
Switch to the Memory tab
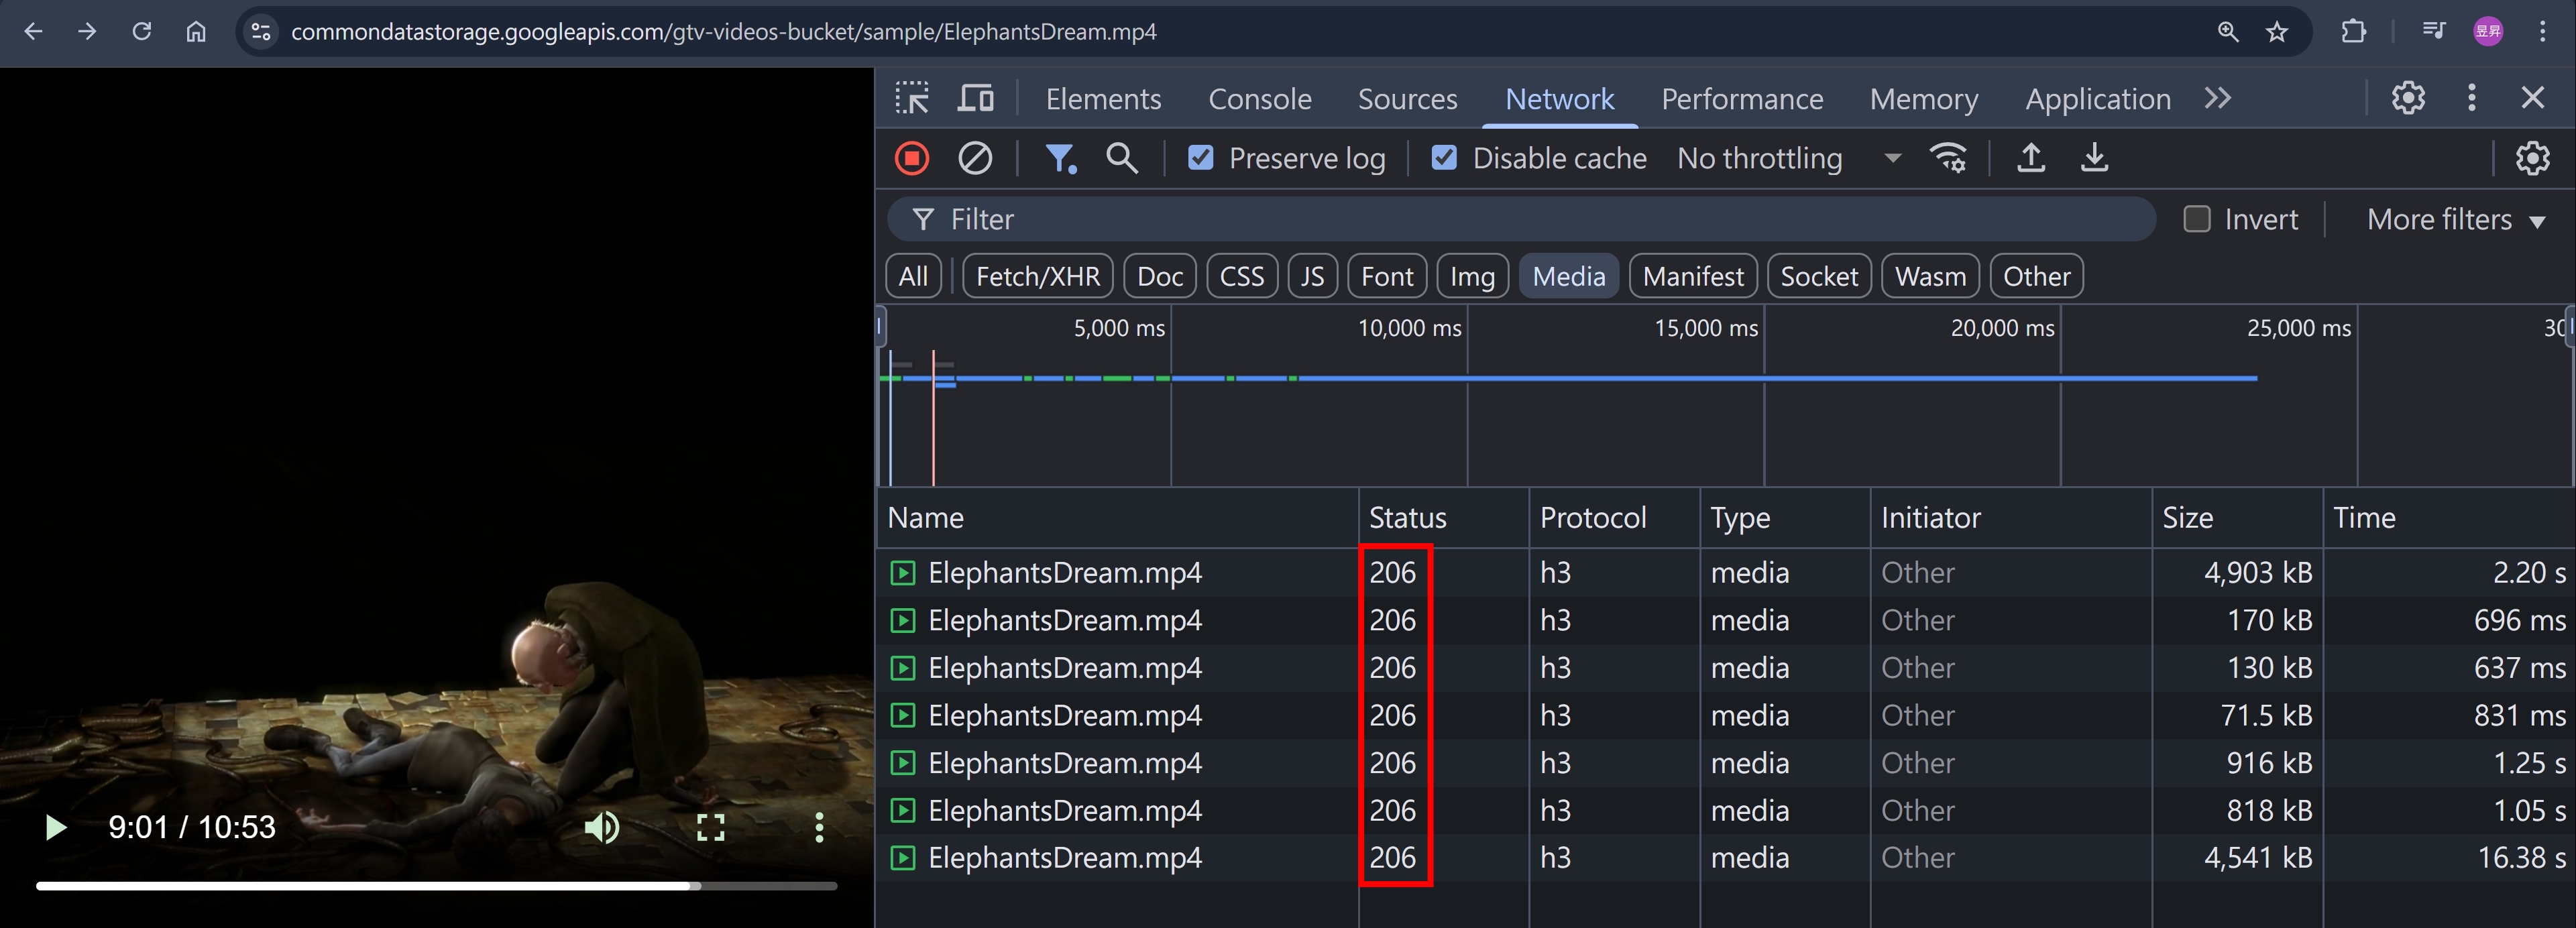click(x=1924, y=99)
